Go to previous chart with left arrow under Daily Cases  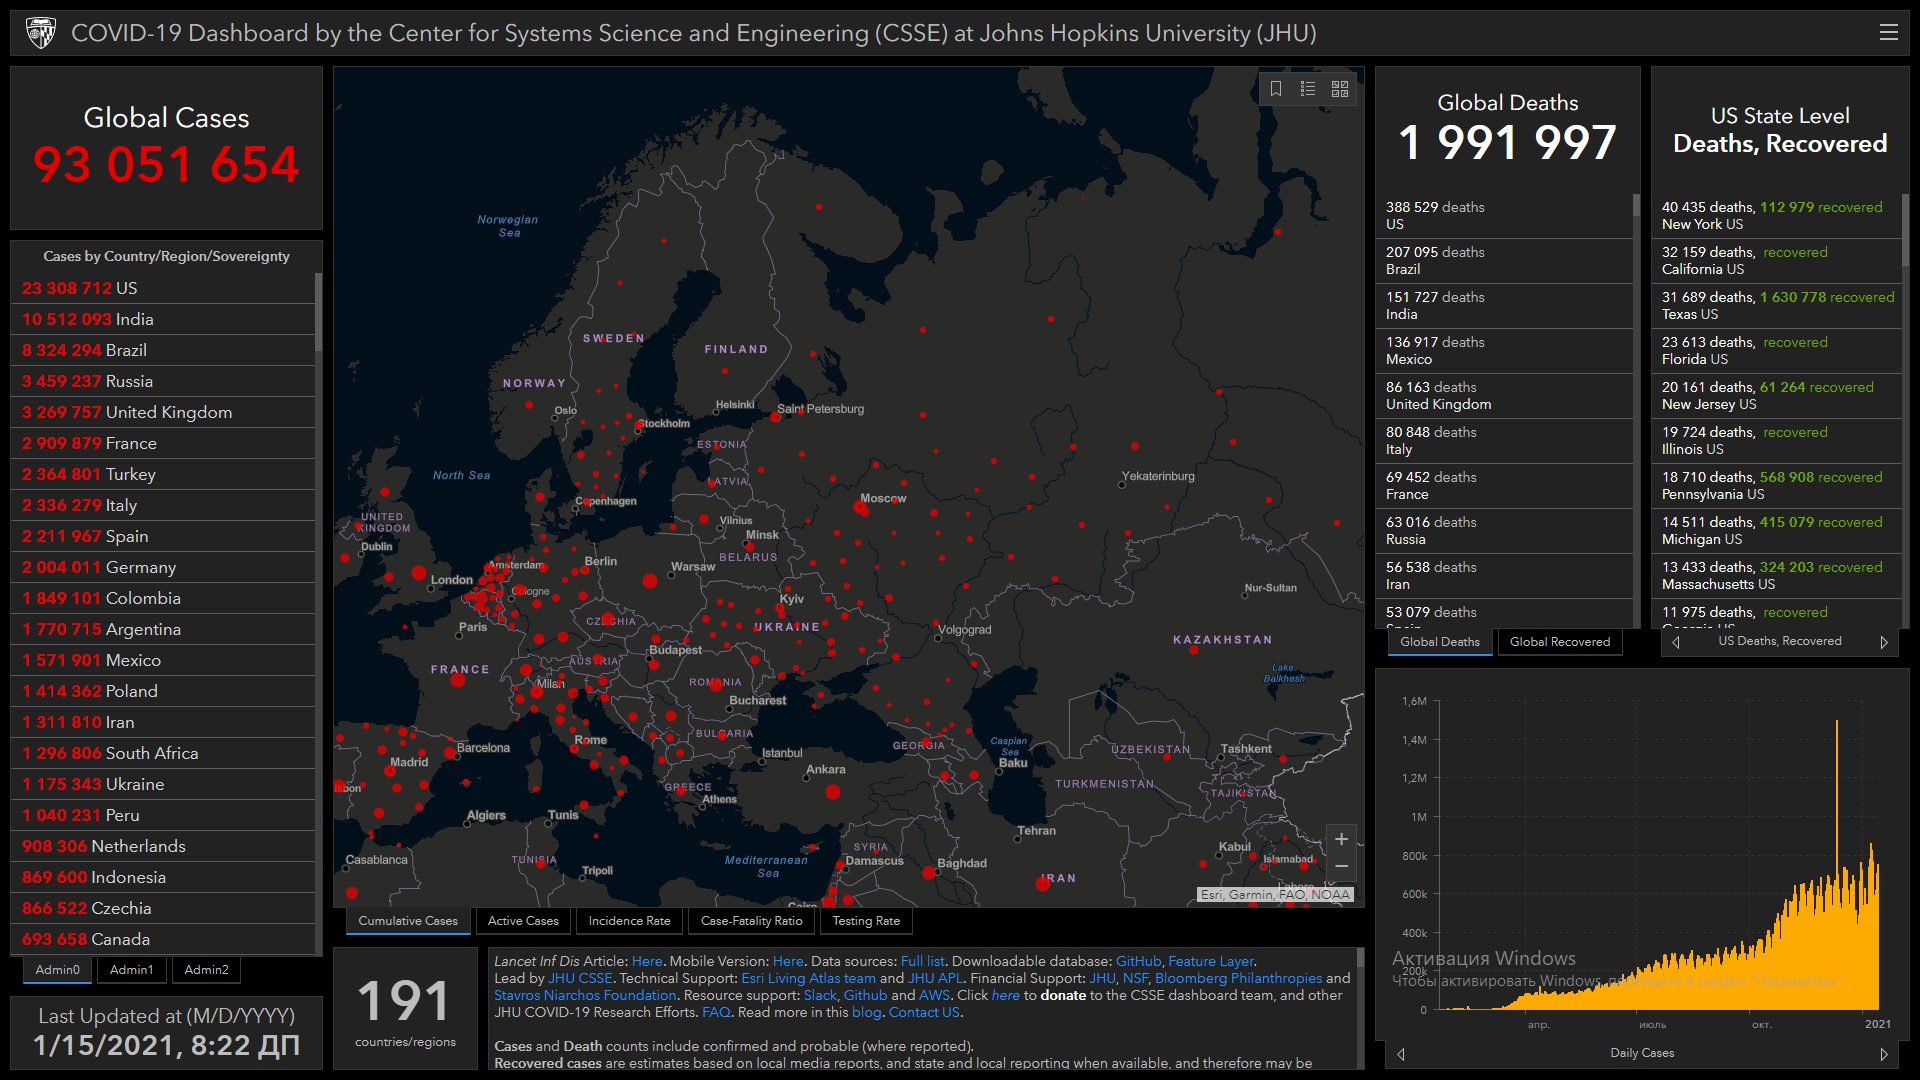[x=1401, y=1054]
